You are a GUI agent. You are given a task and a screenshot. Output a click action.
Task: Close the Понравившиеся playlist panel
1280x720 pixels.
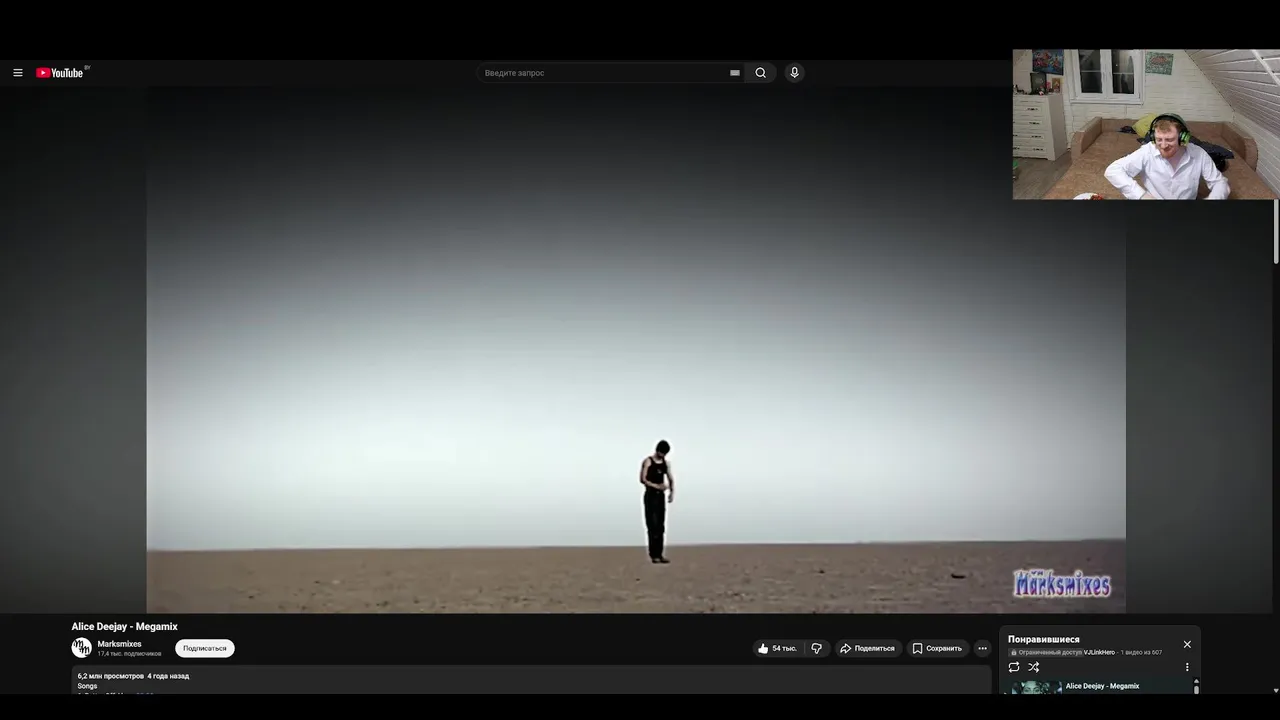pos(1187,644)
